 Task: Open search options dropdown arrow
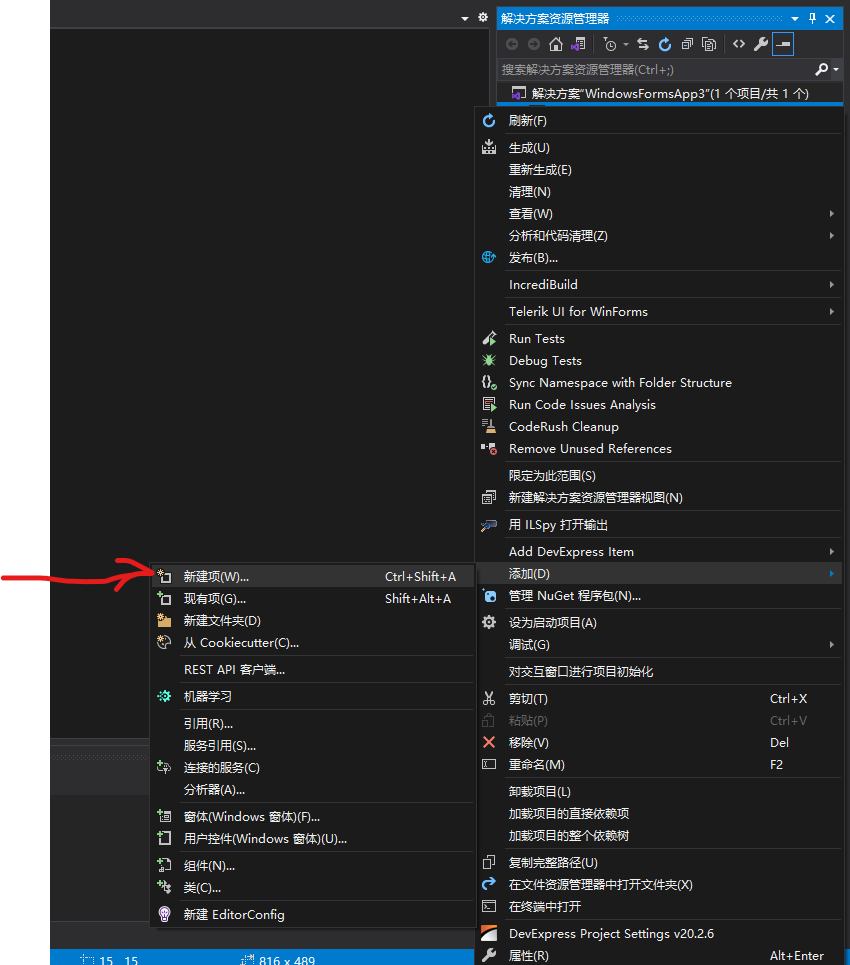click(x=836, y=70)
